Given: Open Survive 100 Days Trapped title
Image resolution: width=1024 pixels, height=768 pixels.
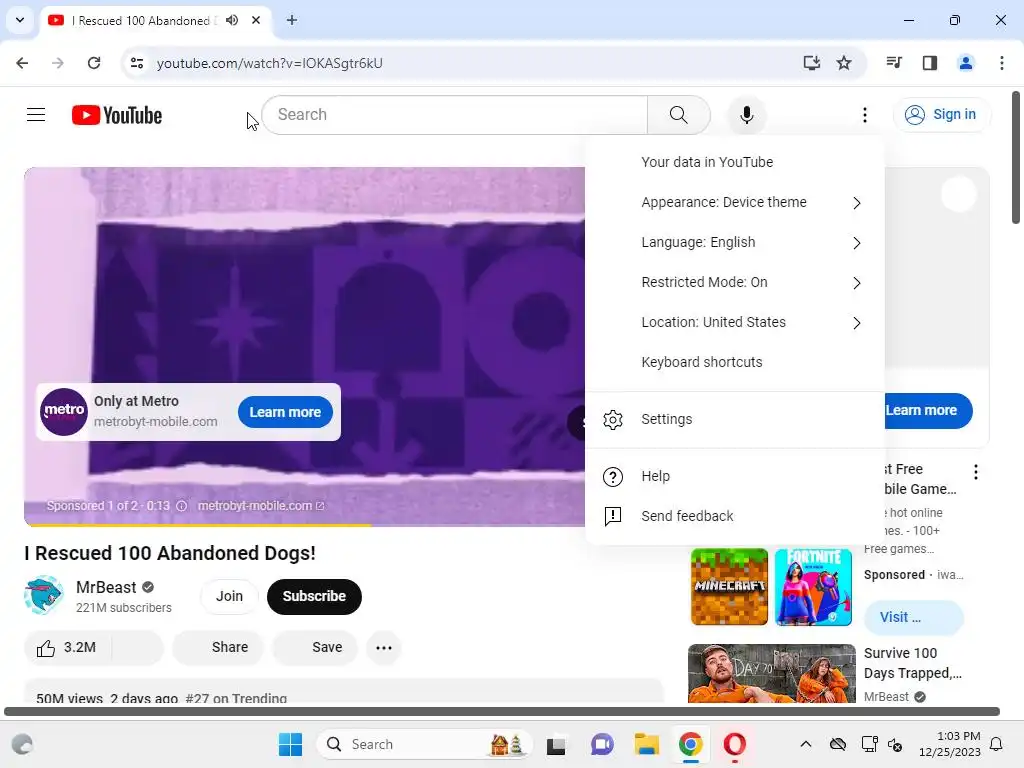Looking at the screenshot, I should pyautogui.click(x=912, y=663).
